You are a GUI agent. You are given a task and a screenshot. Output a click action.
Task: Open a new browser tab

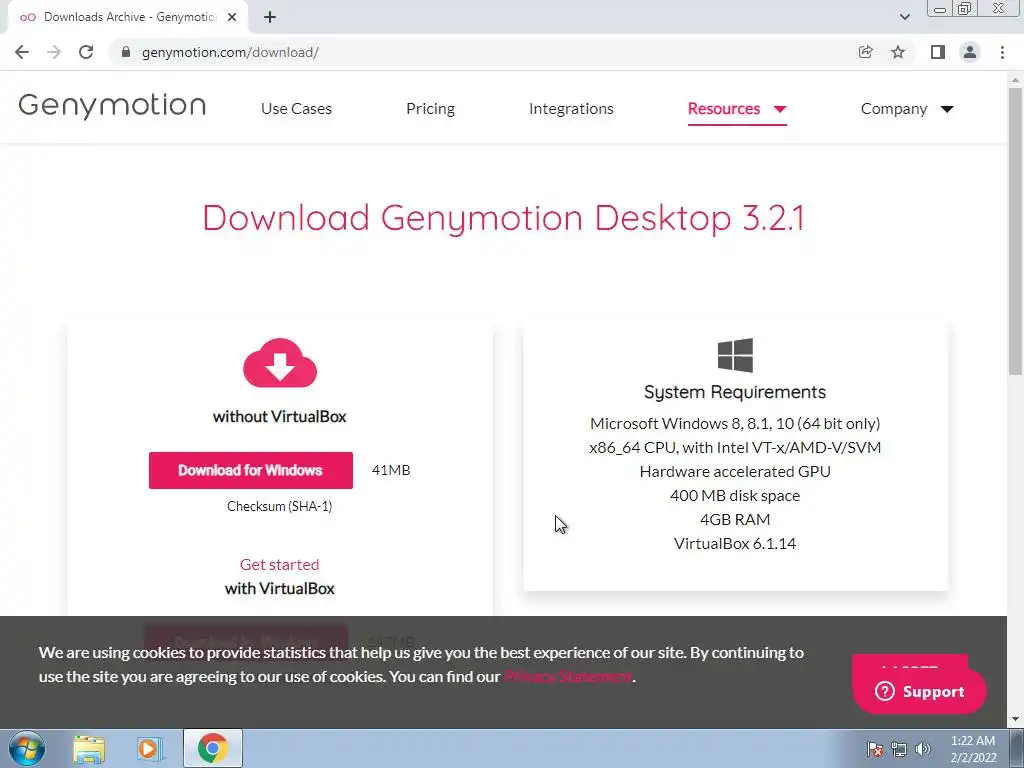(270, 18)
